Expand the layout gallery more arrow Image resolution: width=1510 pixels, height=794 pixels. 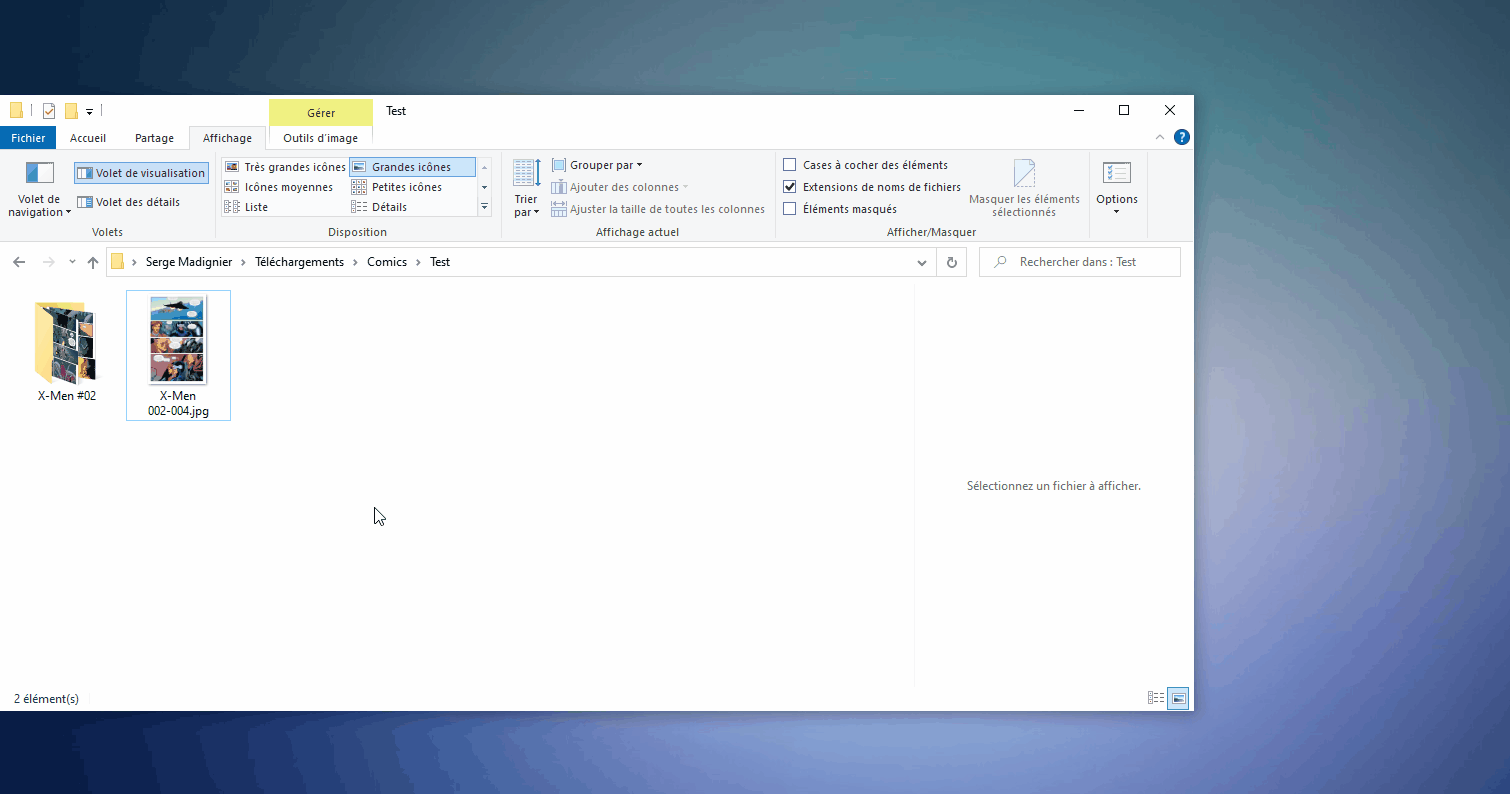(485, 207)
